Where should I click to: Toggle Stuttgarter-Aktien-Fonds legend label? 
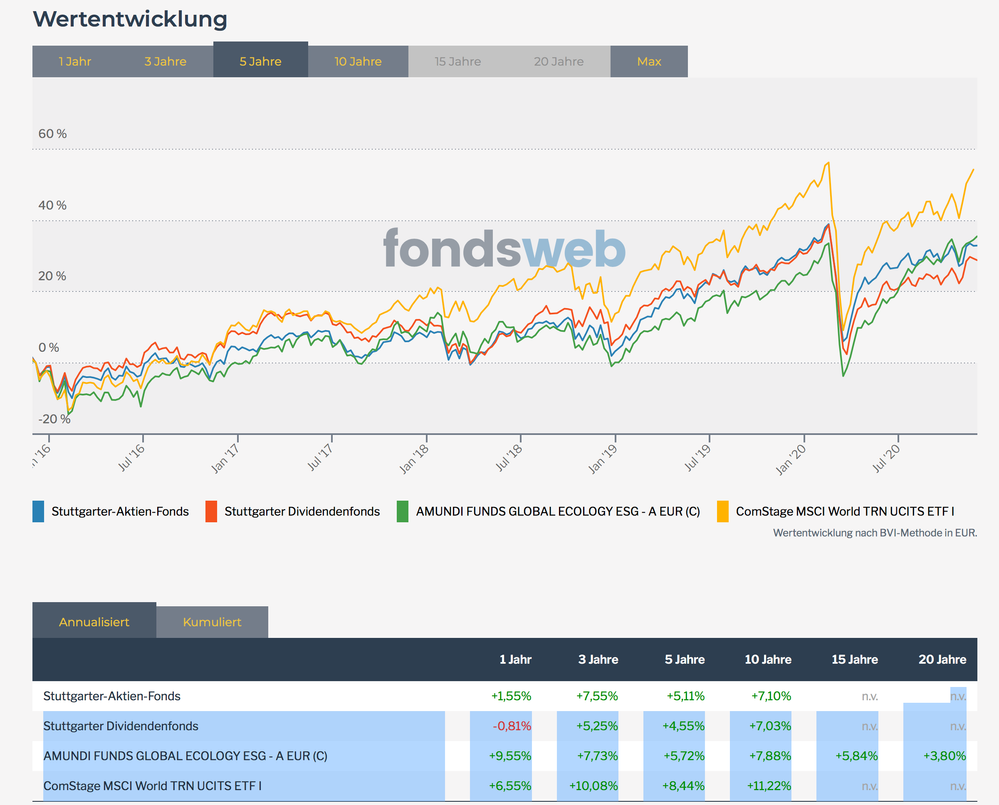point(121,511)
